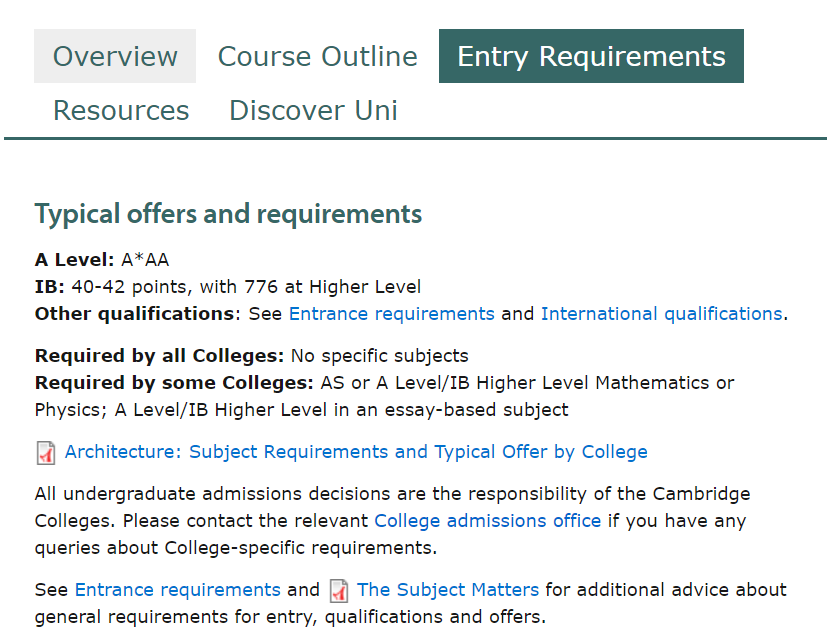This screenshot has height=639, width=832.
Task: Click the paragraph about undergraduate admissions decisions
Action: 393,521
